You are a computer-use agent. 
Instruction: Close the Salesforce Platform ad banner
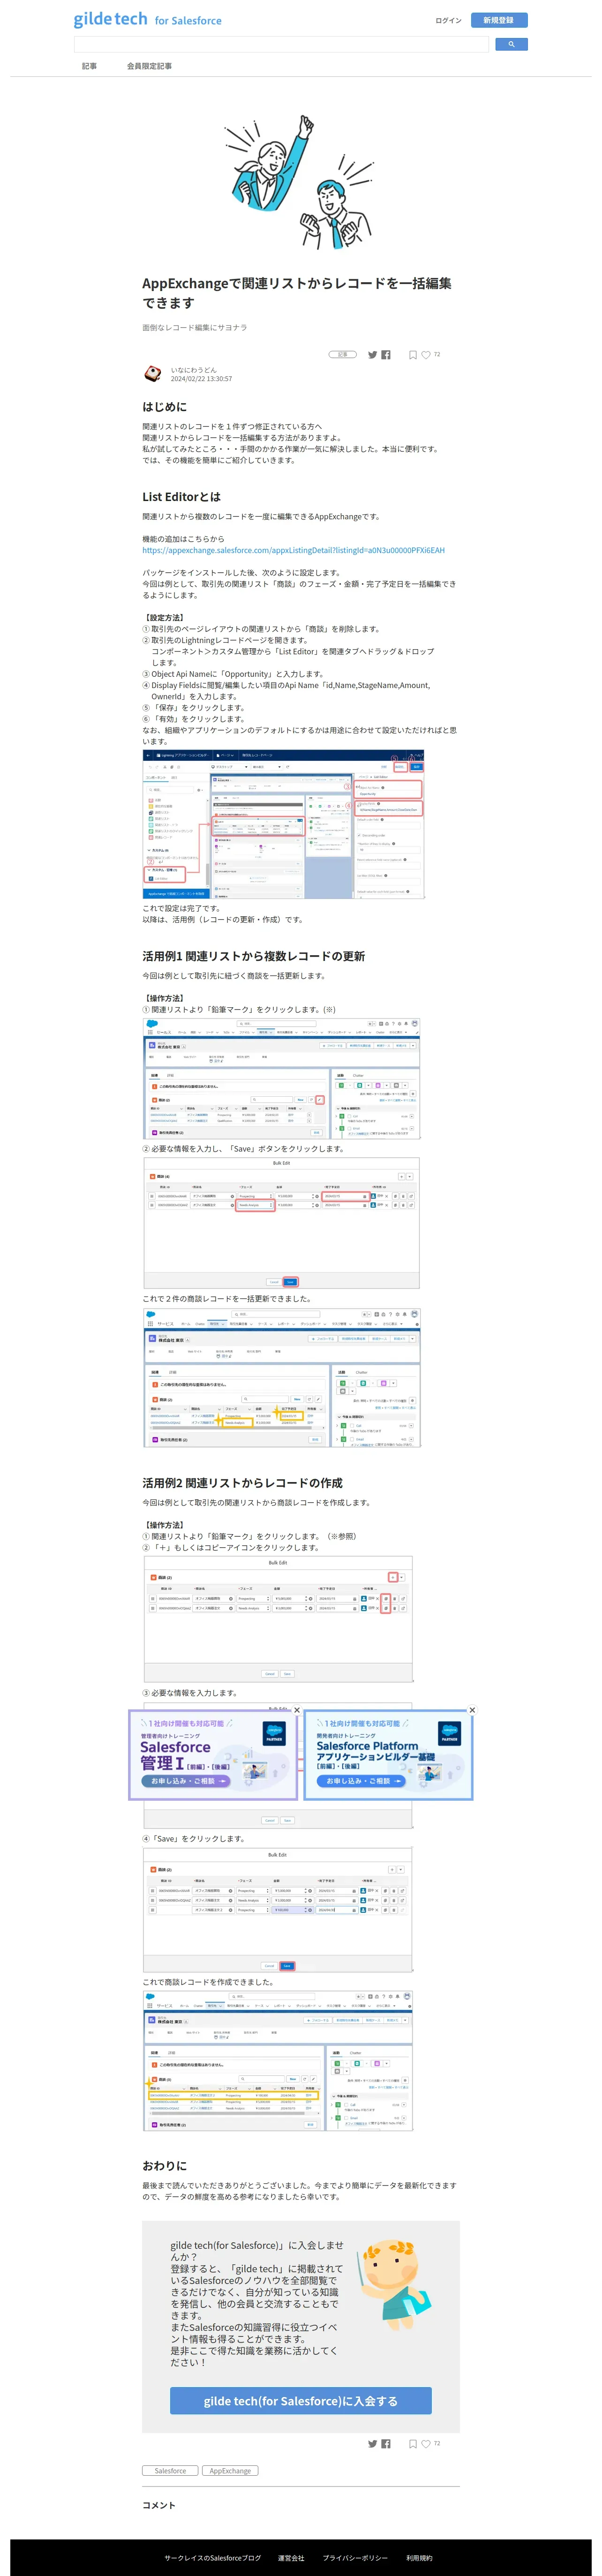coord(472,1710)
